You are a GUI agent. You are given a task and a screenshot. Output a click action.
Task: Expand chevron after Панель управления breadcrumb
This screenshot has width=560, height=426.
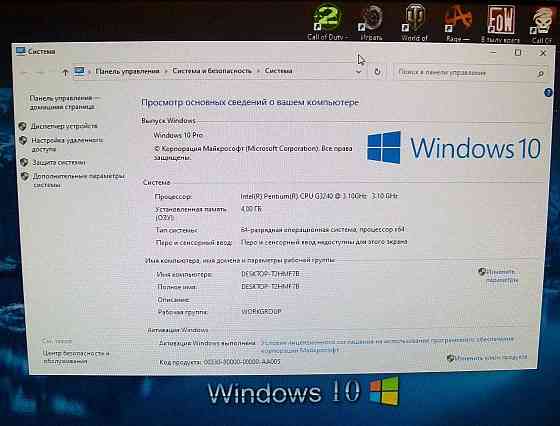coord(166,71)
